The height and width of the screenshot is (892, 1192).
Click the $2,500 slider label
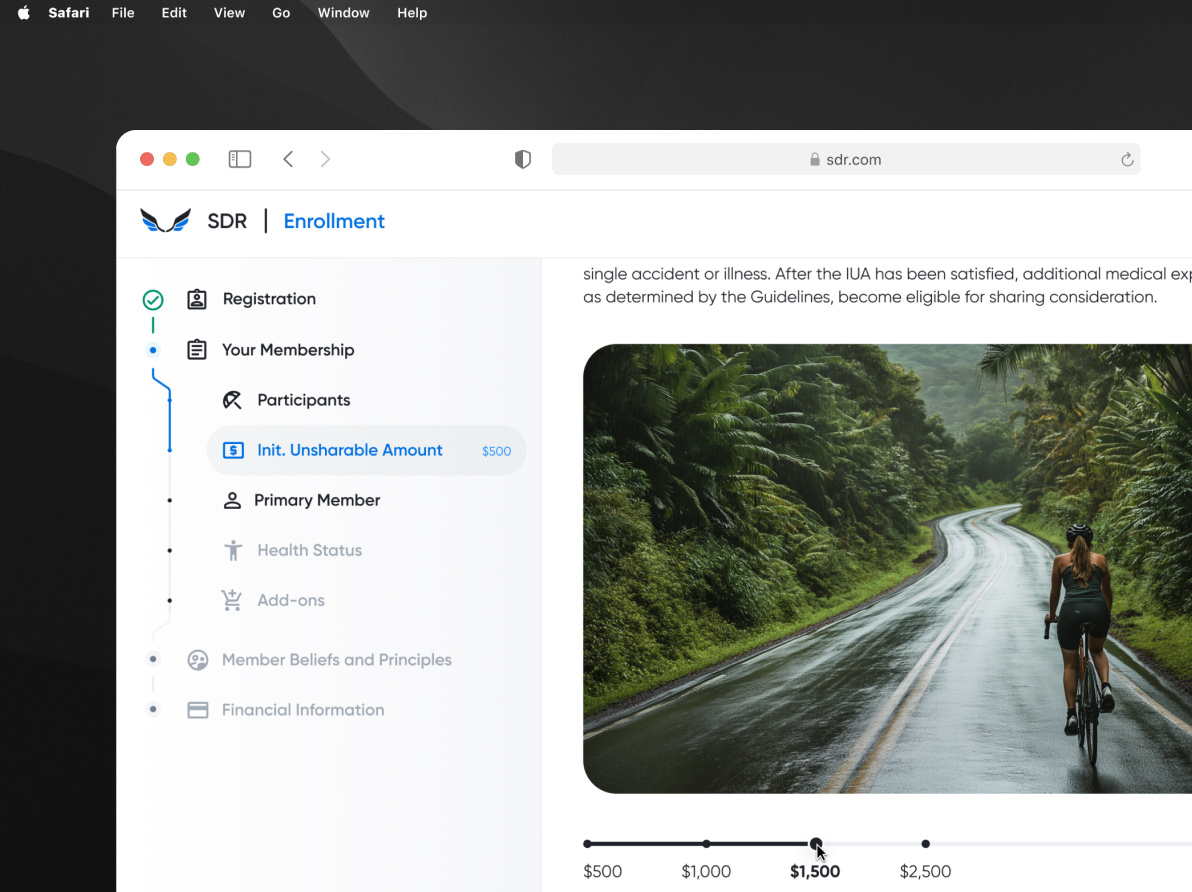(x=925, y=871)
